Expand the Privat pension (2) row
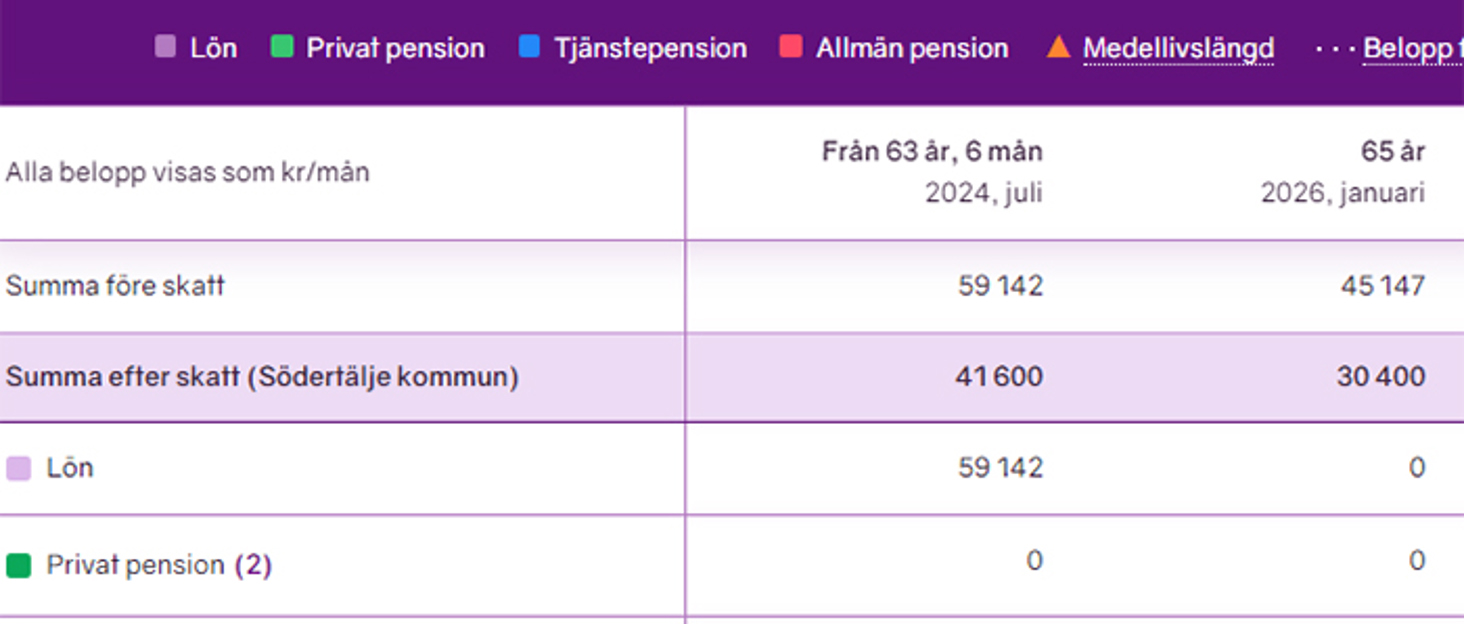 [253, 565]
